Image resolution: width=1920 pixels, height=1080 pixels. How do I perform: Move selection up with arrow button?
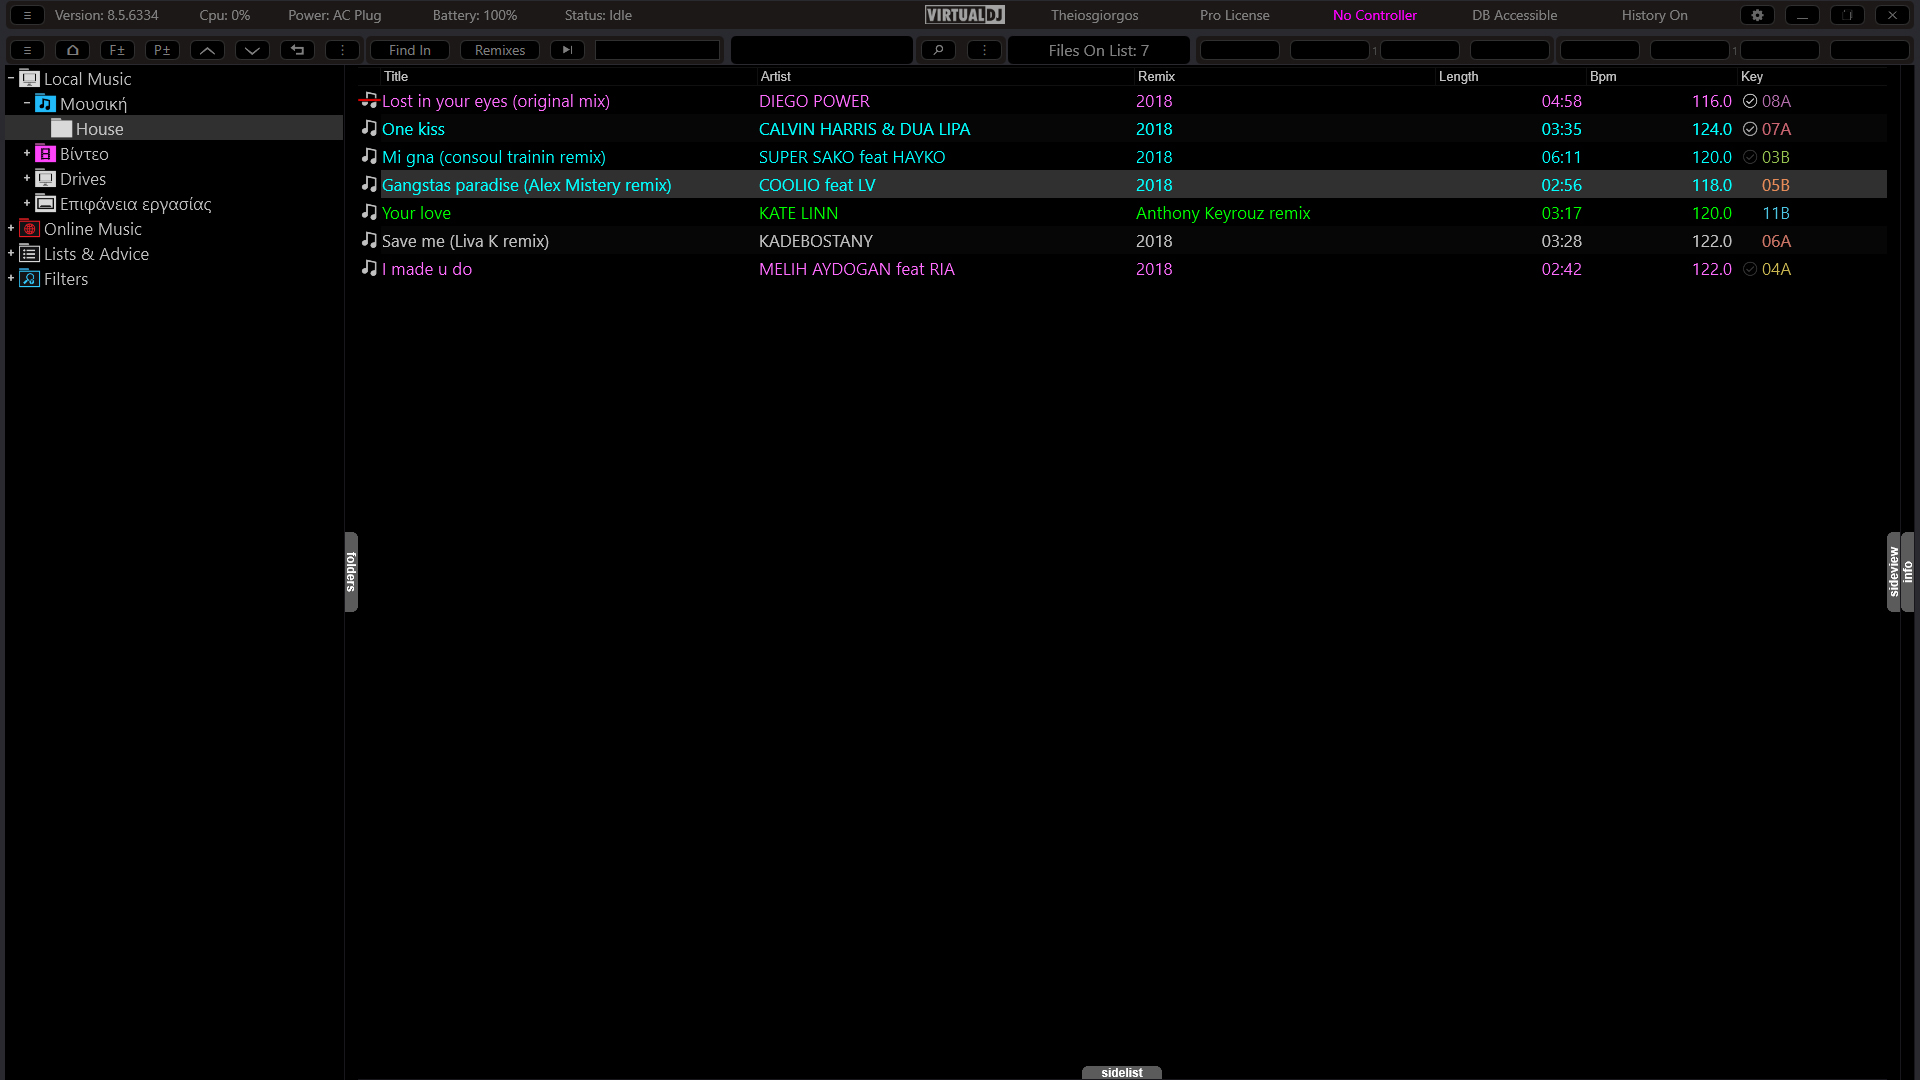pyautogui.click(x=207, y=50)
